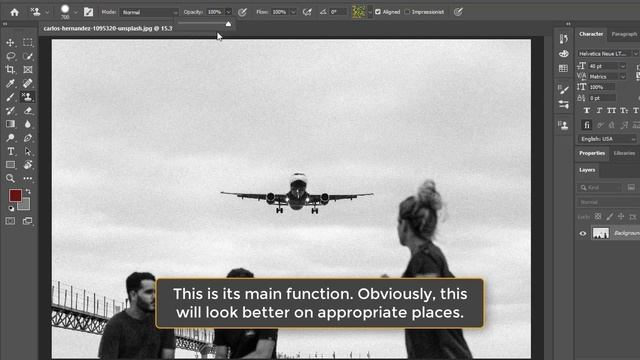This screenshot has width=640, height=360.
Task: Select the Crop tool
Action: point(10,70)
